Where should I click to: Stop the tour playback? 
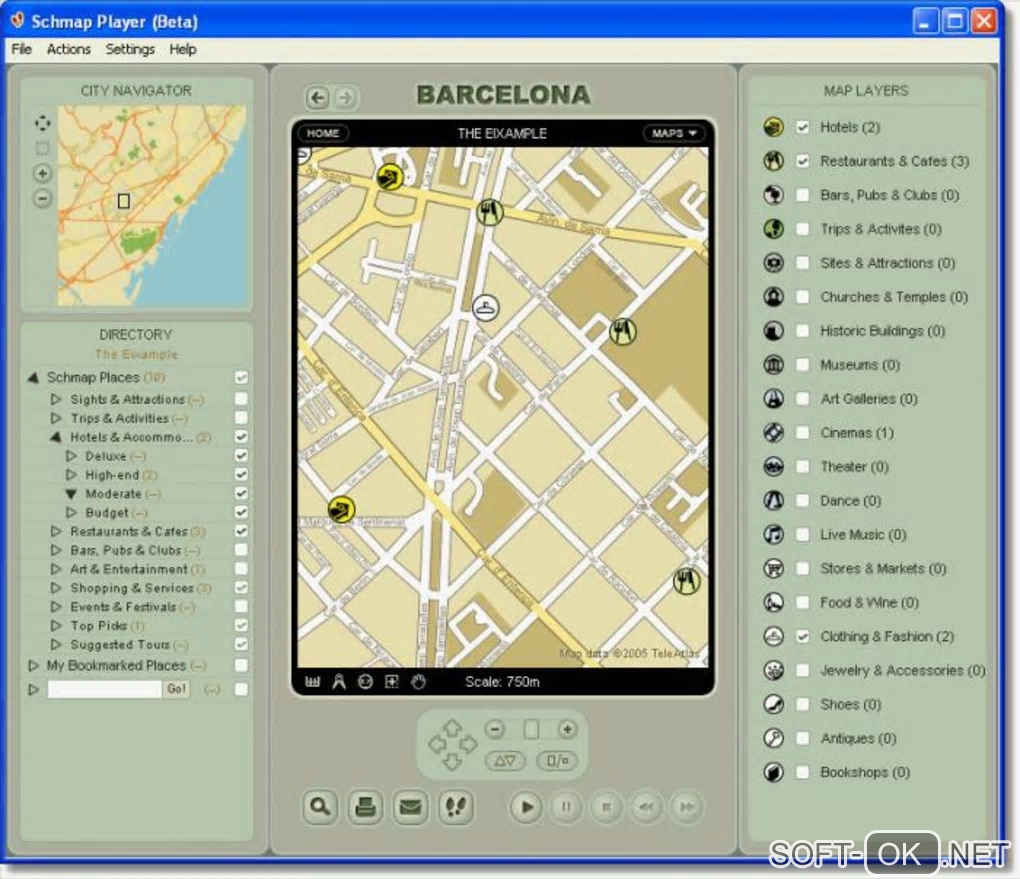click(x=606, y=807)
